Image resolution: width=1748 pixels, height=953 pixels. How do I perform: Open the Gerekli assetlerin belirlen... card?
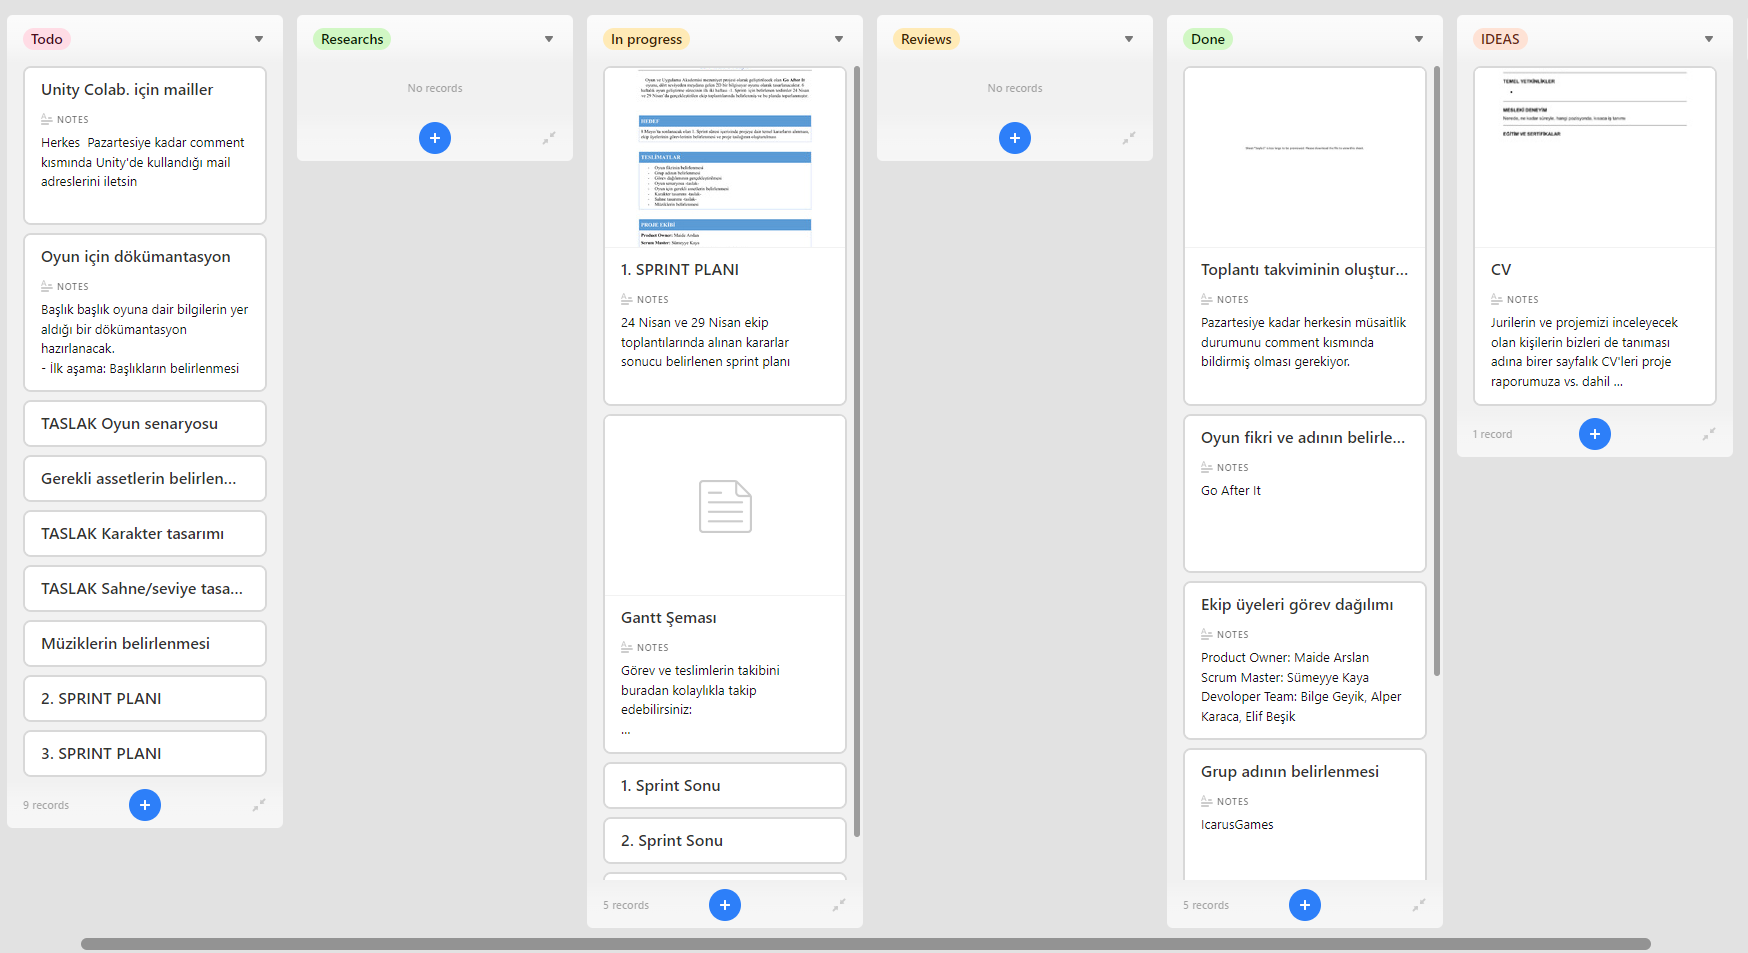tap(145, 478)
